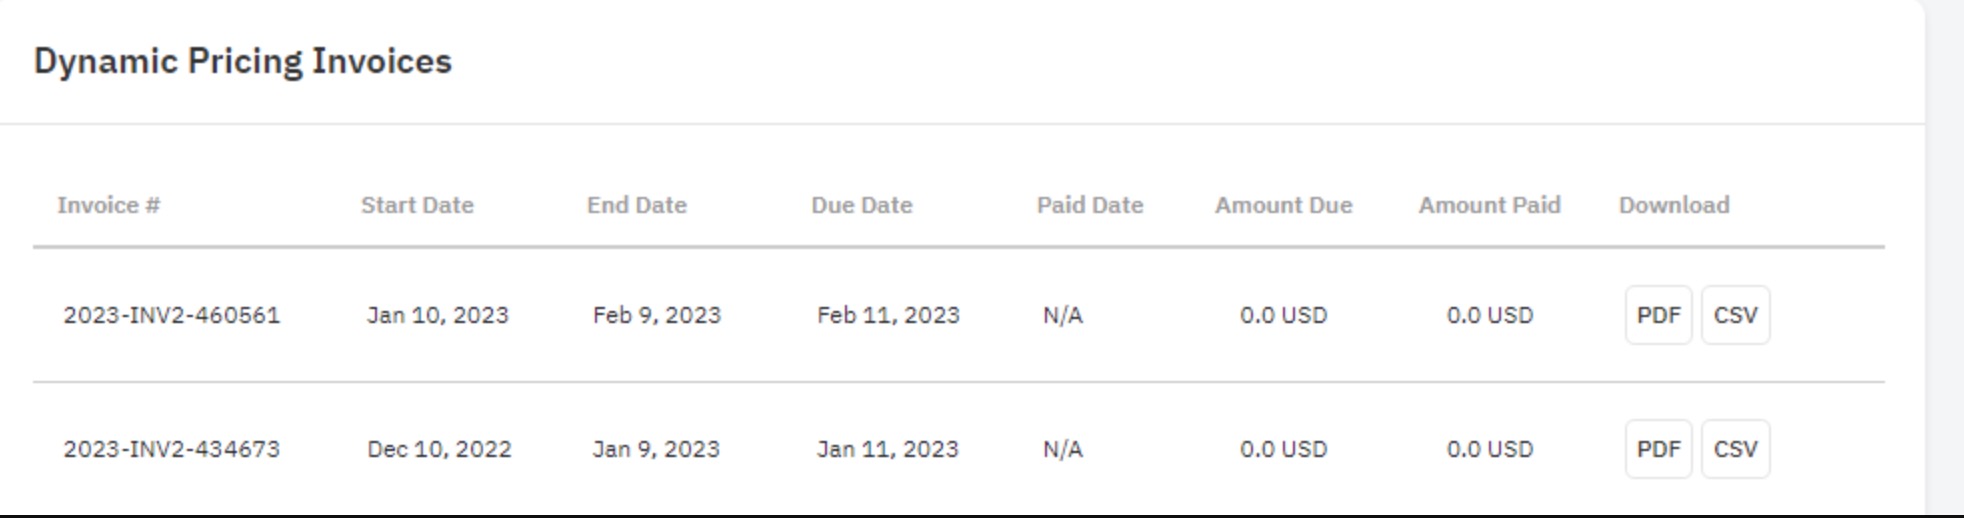Click the Download column header
The width and height of the screenshot is (1964, 518).
point(1674,205)
